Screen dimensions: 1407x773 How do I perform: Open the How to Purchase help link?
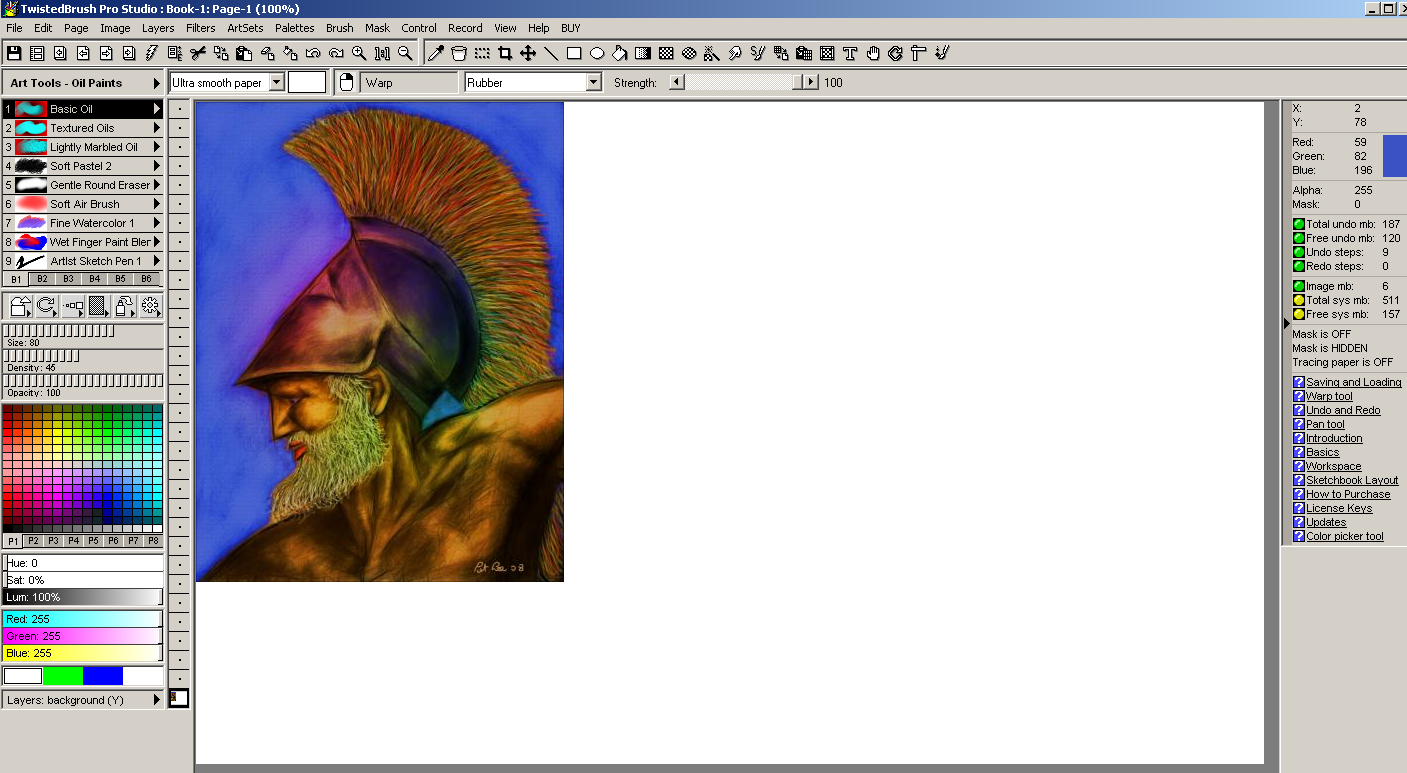(1348, 494)
